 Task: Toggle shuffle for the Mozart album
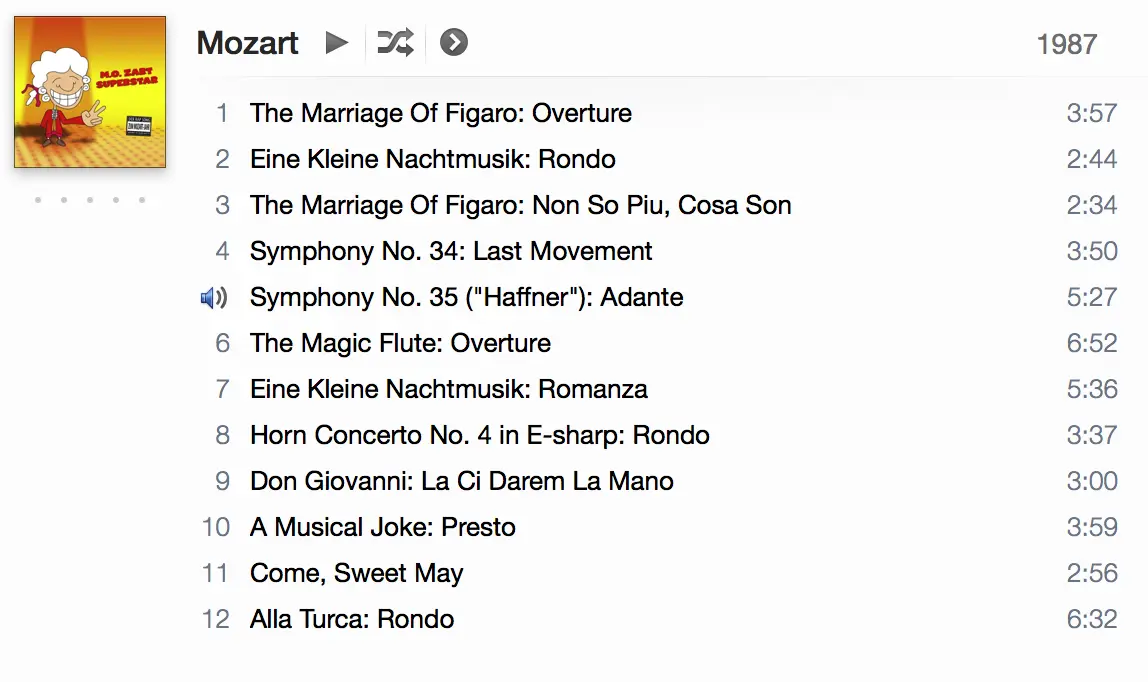coord(394,43)
